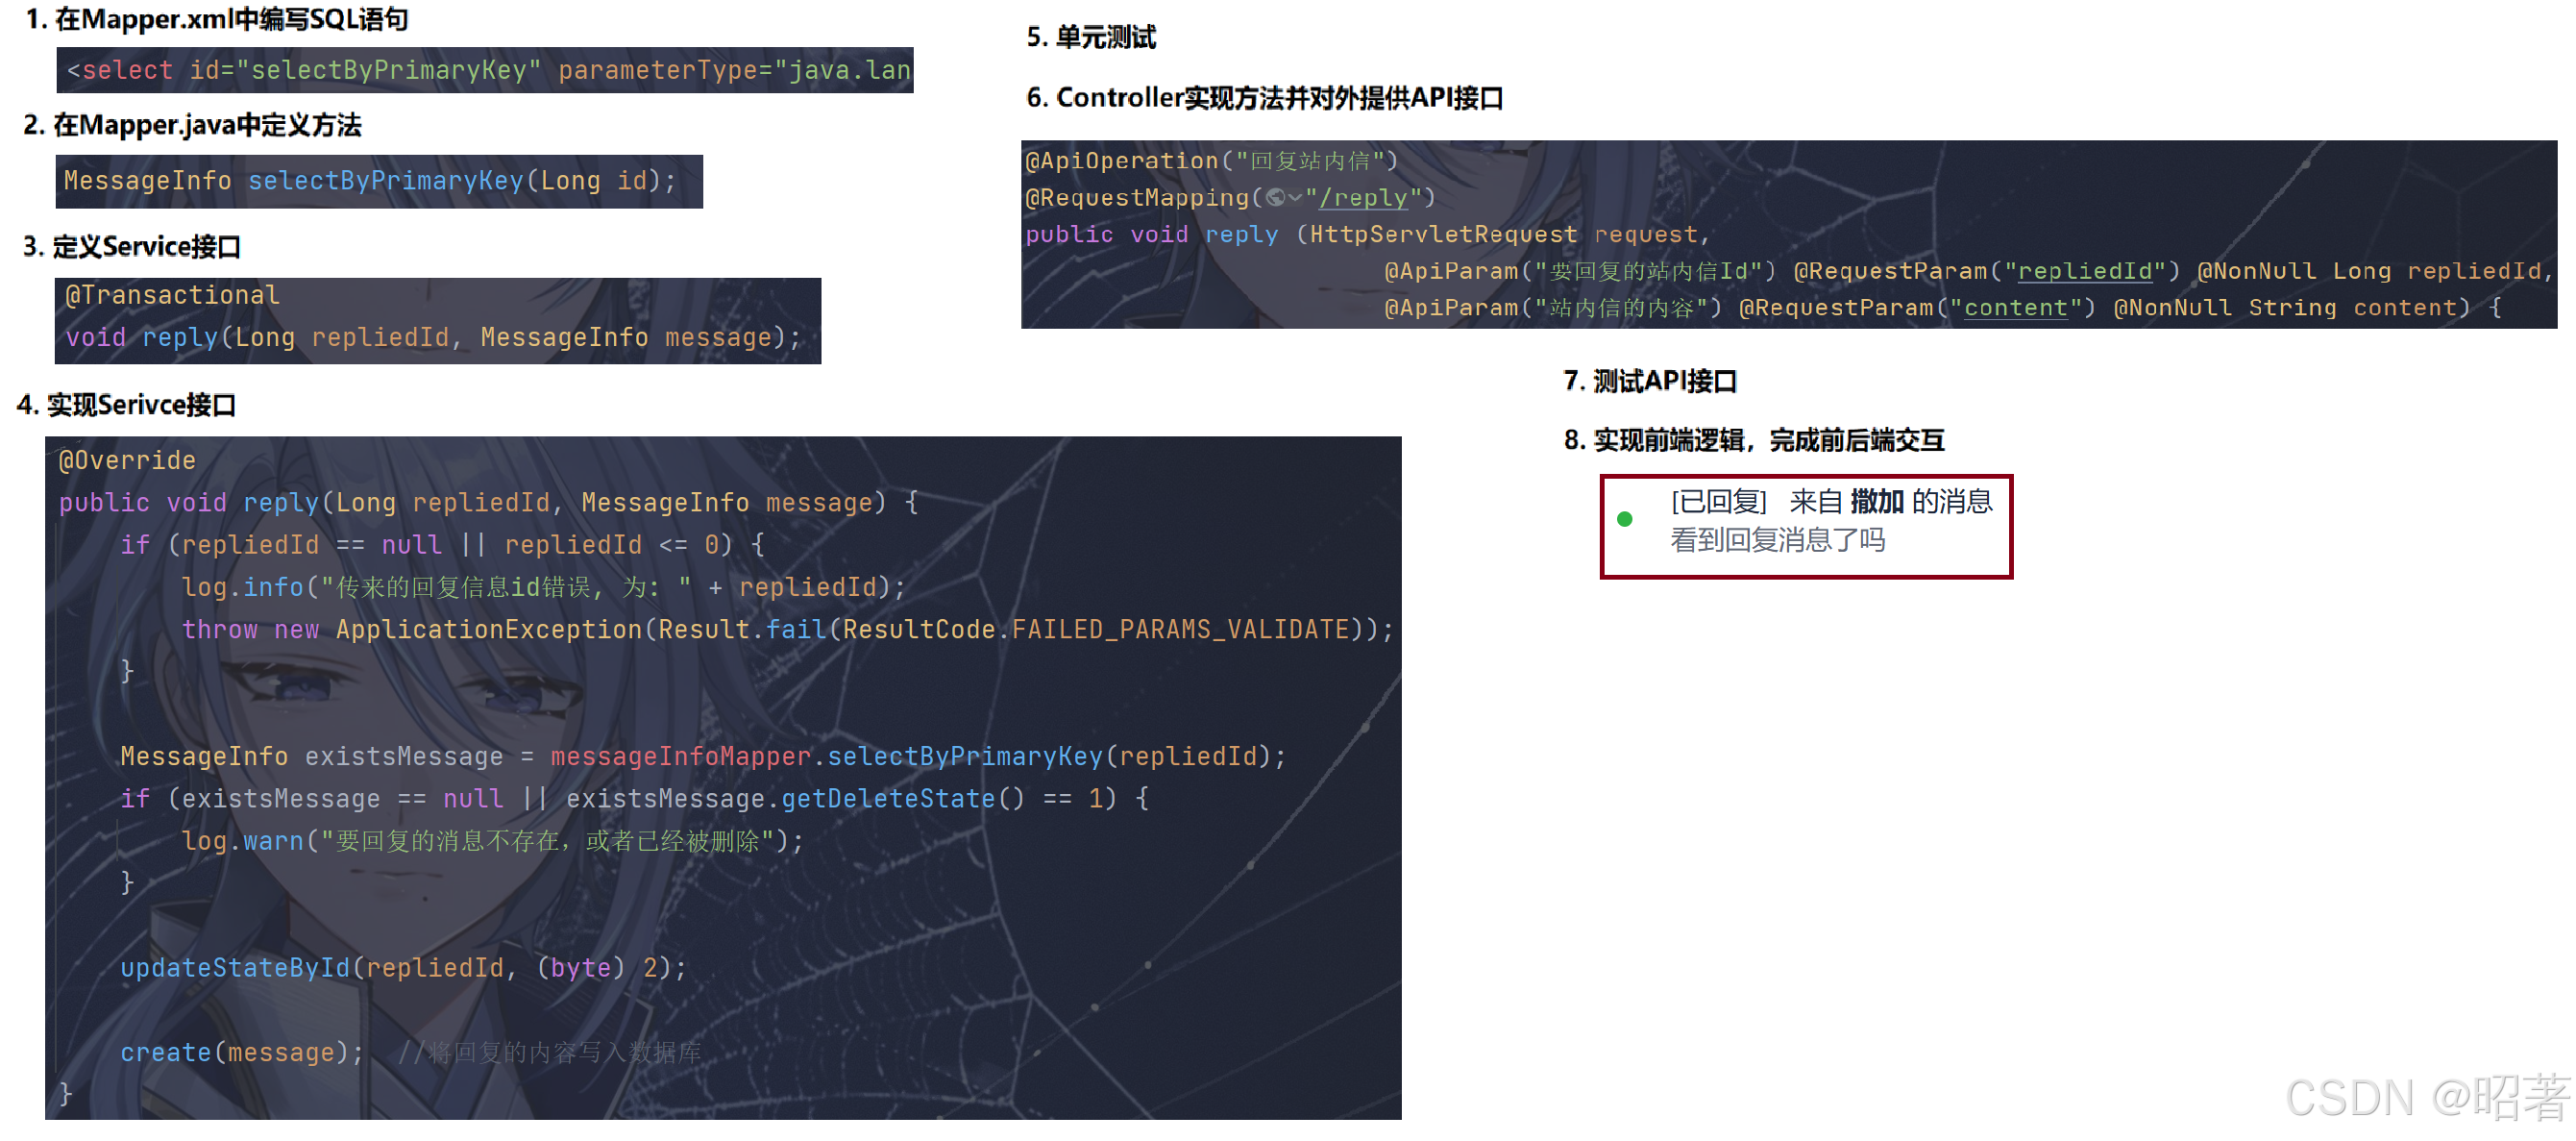The image size is (2576, 1141).
Task: Click the message text 看到回复消息了吗
Action: 1777,541
